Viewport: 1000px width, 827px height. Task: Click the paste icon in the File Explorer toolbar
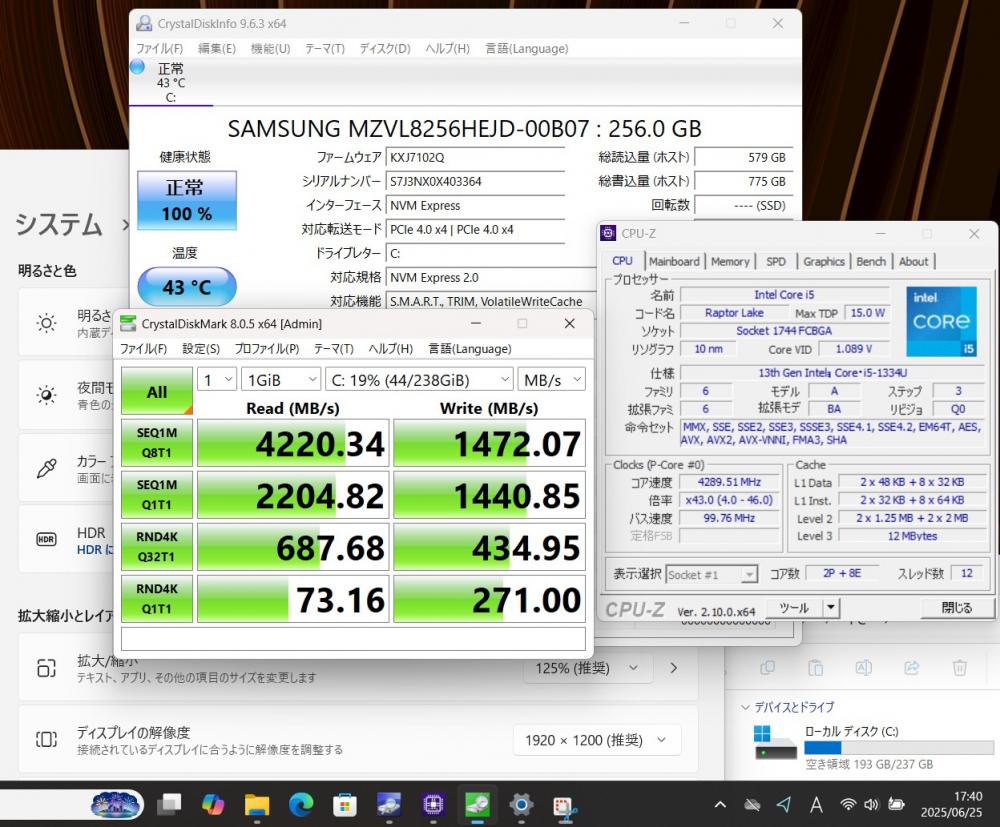point(816,668)
